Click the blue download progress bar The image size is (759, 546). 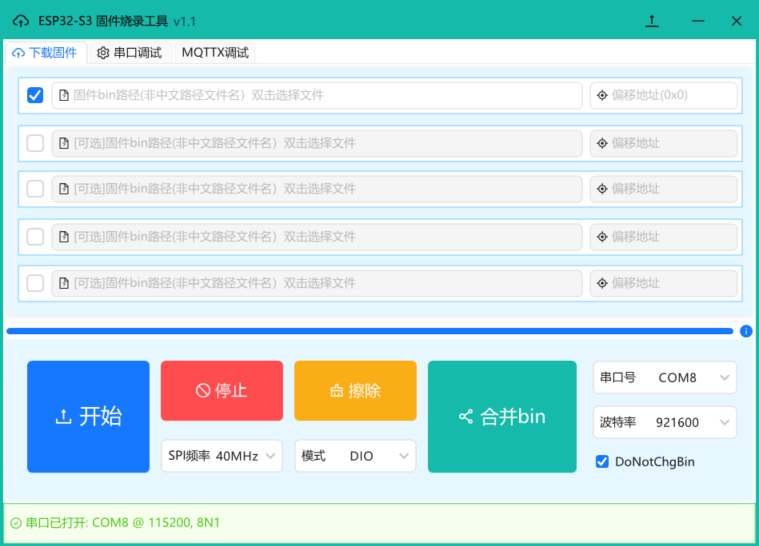370,331
